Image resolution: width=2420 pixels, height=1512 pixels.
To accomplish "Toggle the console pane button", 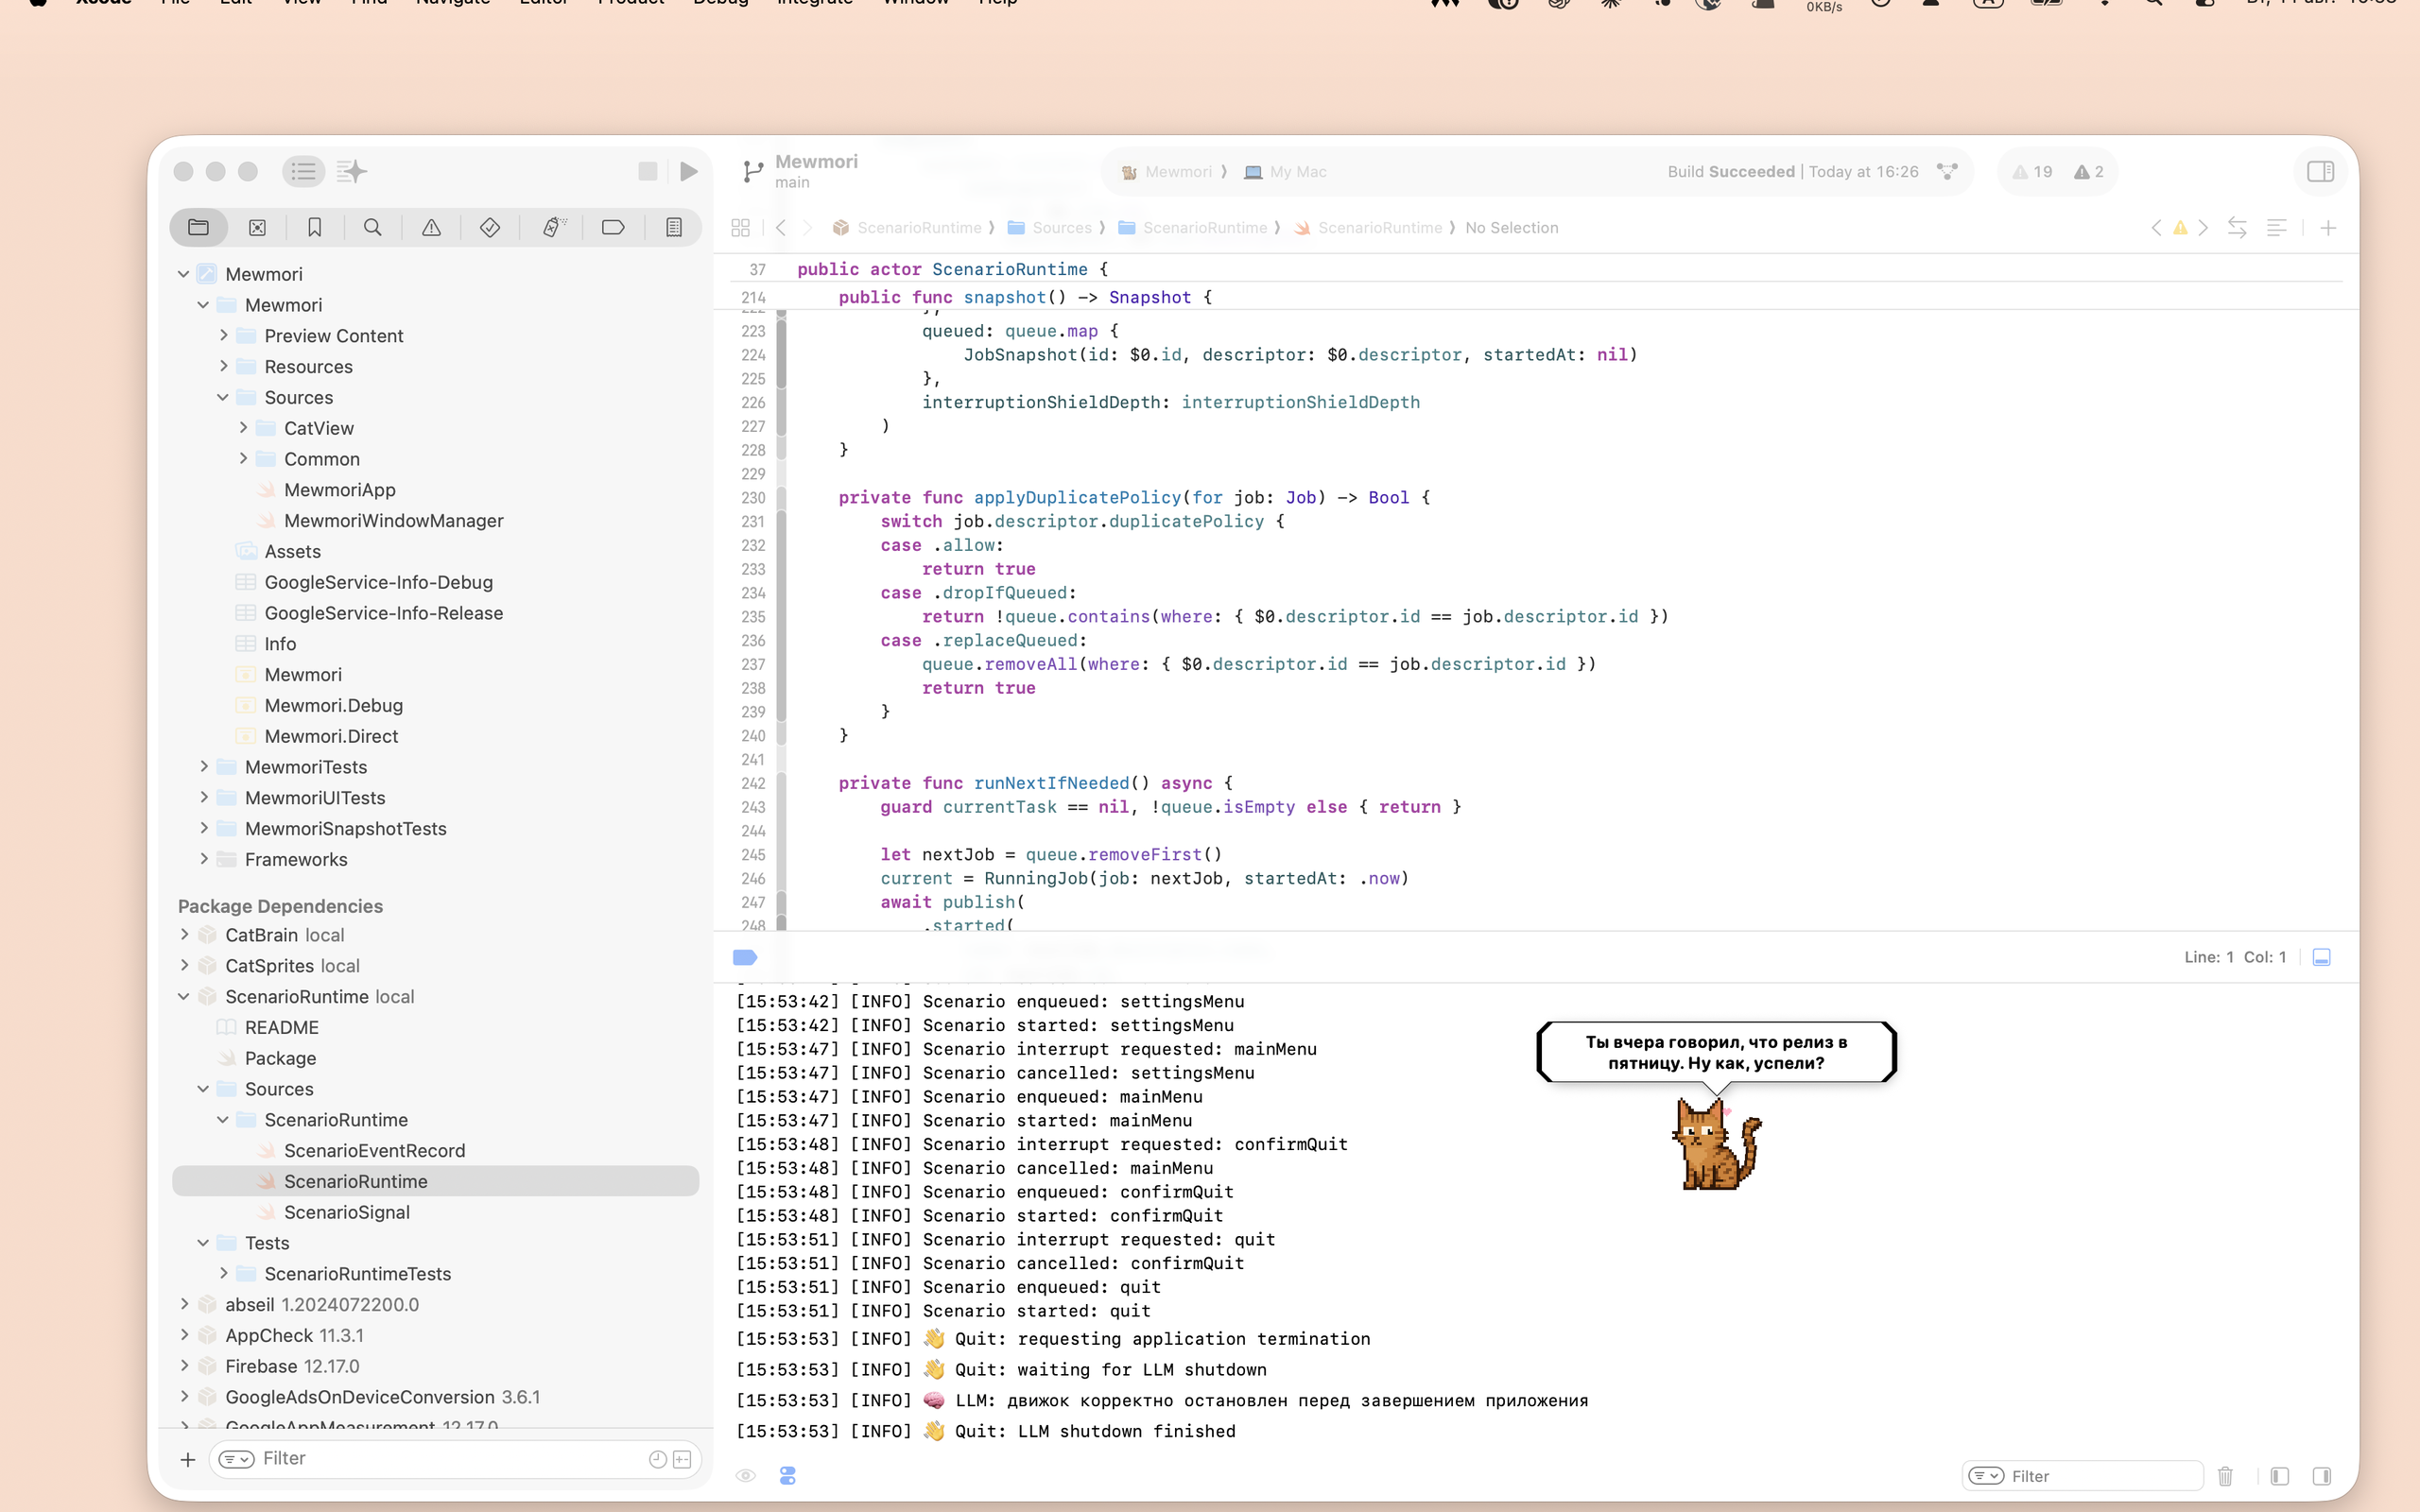I will coord(2321,1476).
